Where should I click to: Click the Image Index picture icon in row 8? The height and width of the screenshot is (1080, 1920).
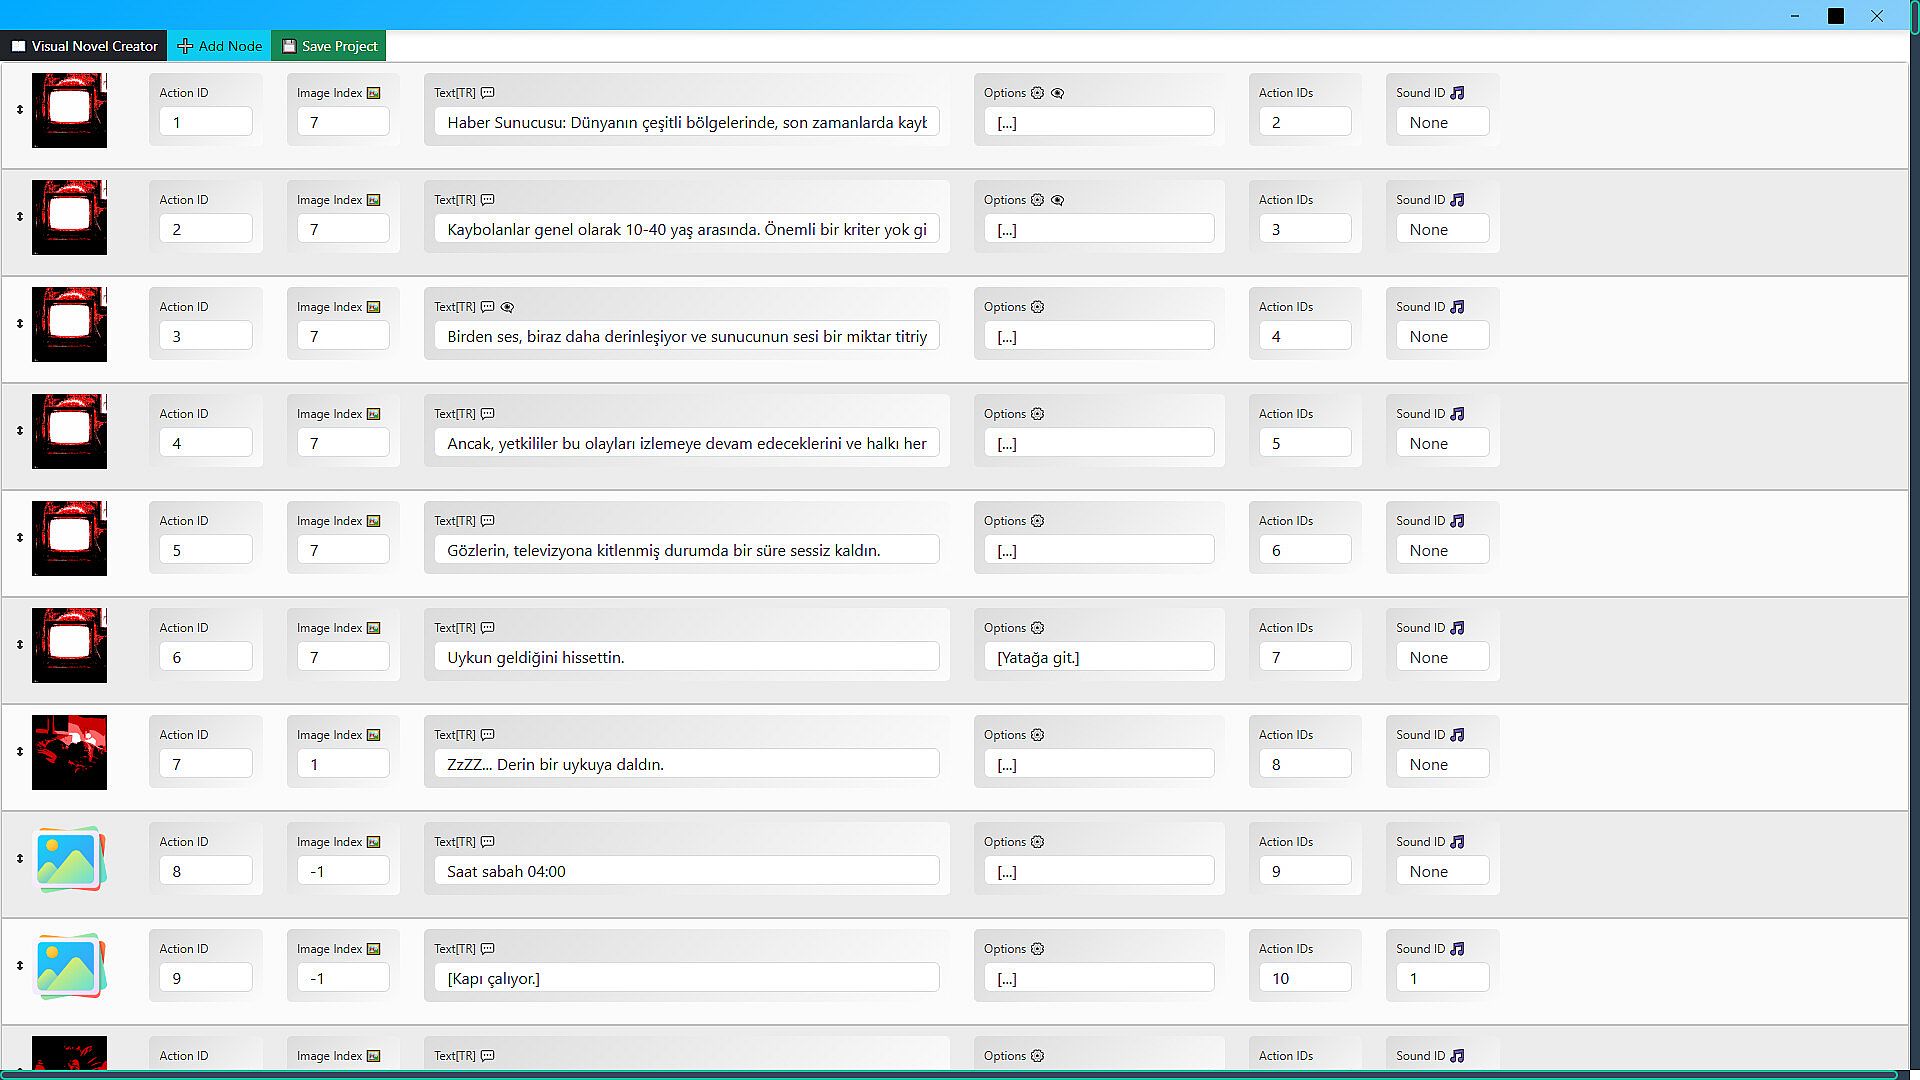click(373, 842)
